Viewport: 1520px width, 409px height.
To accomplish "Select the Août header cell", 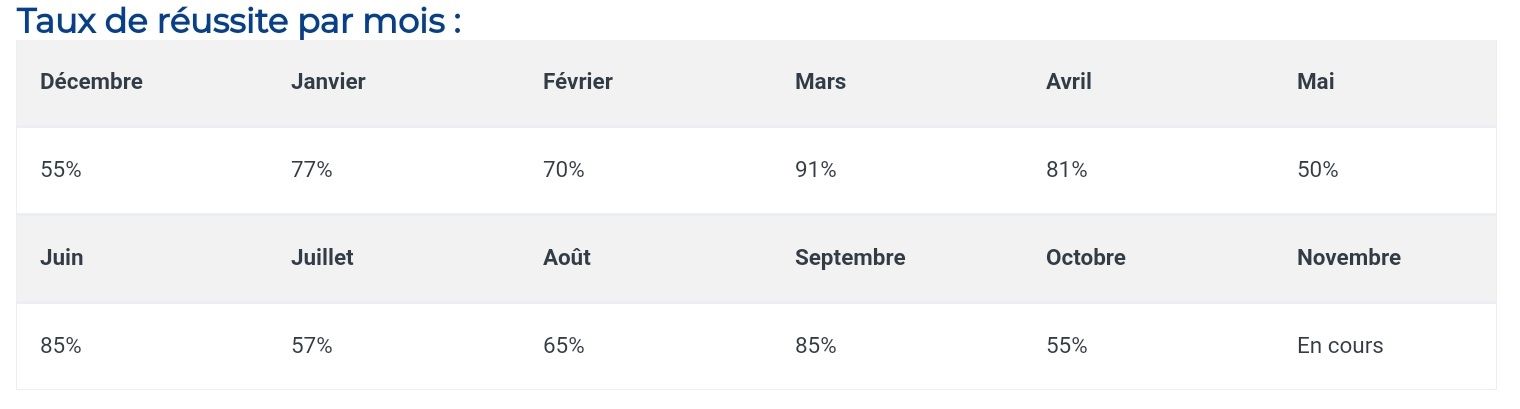I will (x=567, y=257).
